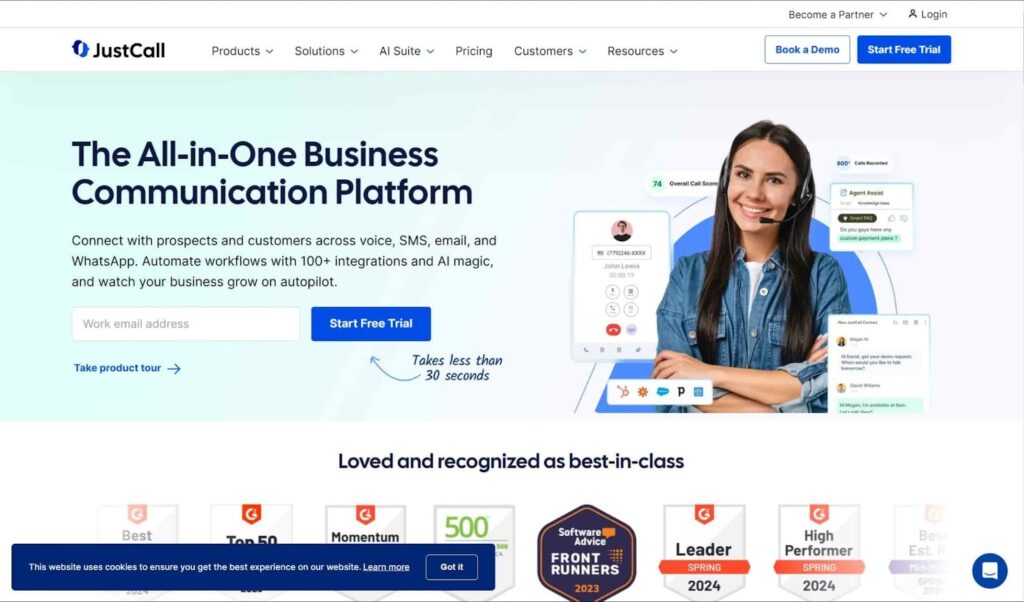Viewport: 1024px width, 602px height.
Task: Expand the Solutions dropdown menu
Action: 326,51
